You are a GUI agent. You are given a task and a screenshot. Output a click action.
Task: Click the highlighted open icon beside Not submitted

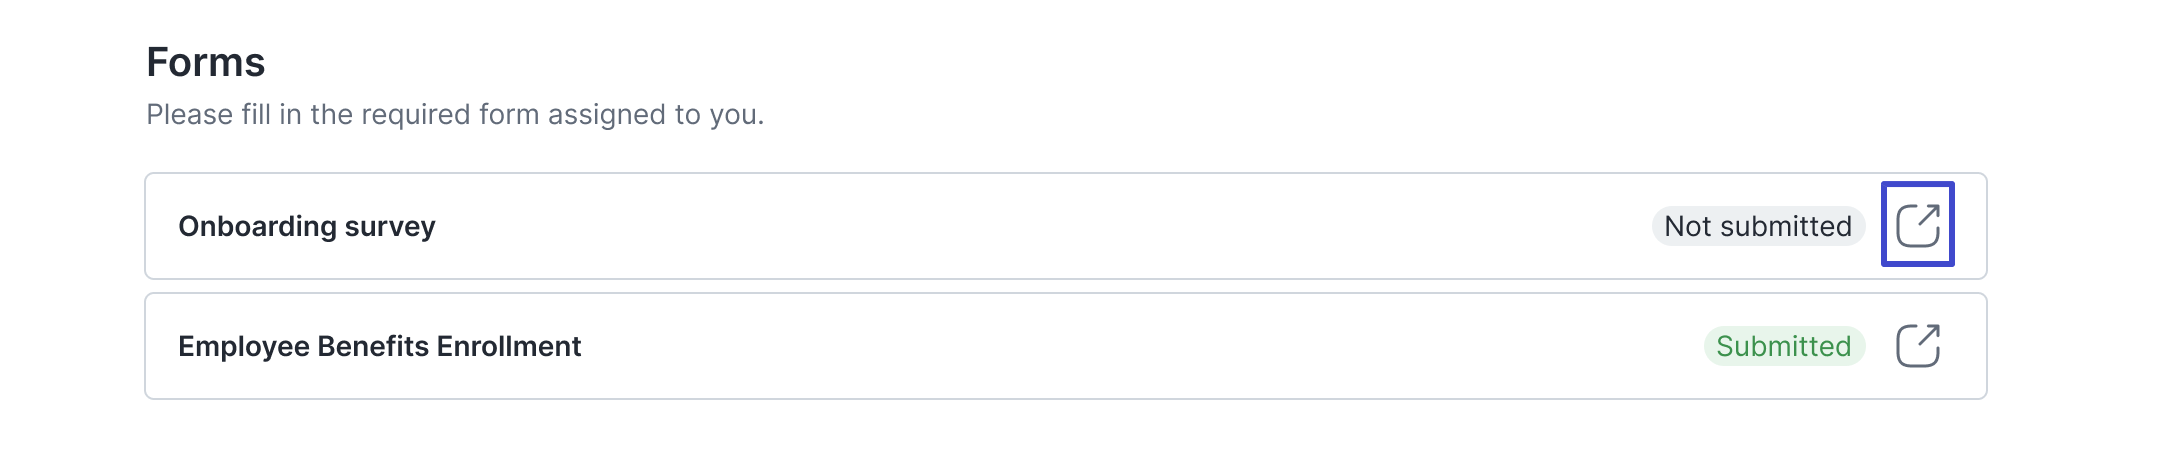[1918, 225]
